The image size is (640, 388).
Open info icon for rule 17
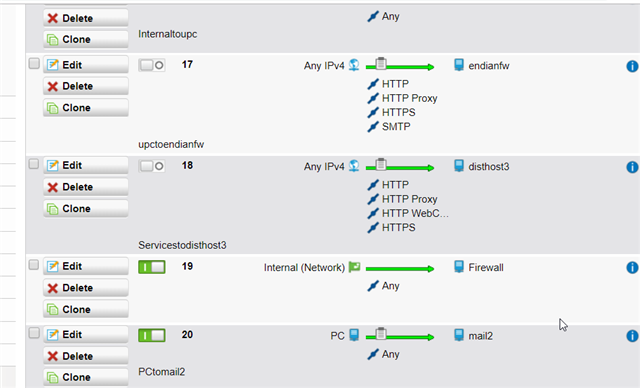click(632, 66)
